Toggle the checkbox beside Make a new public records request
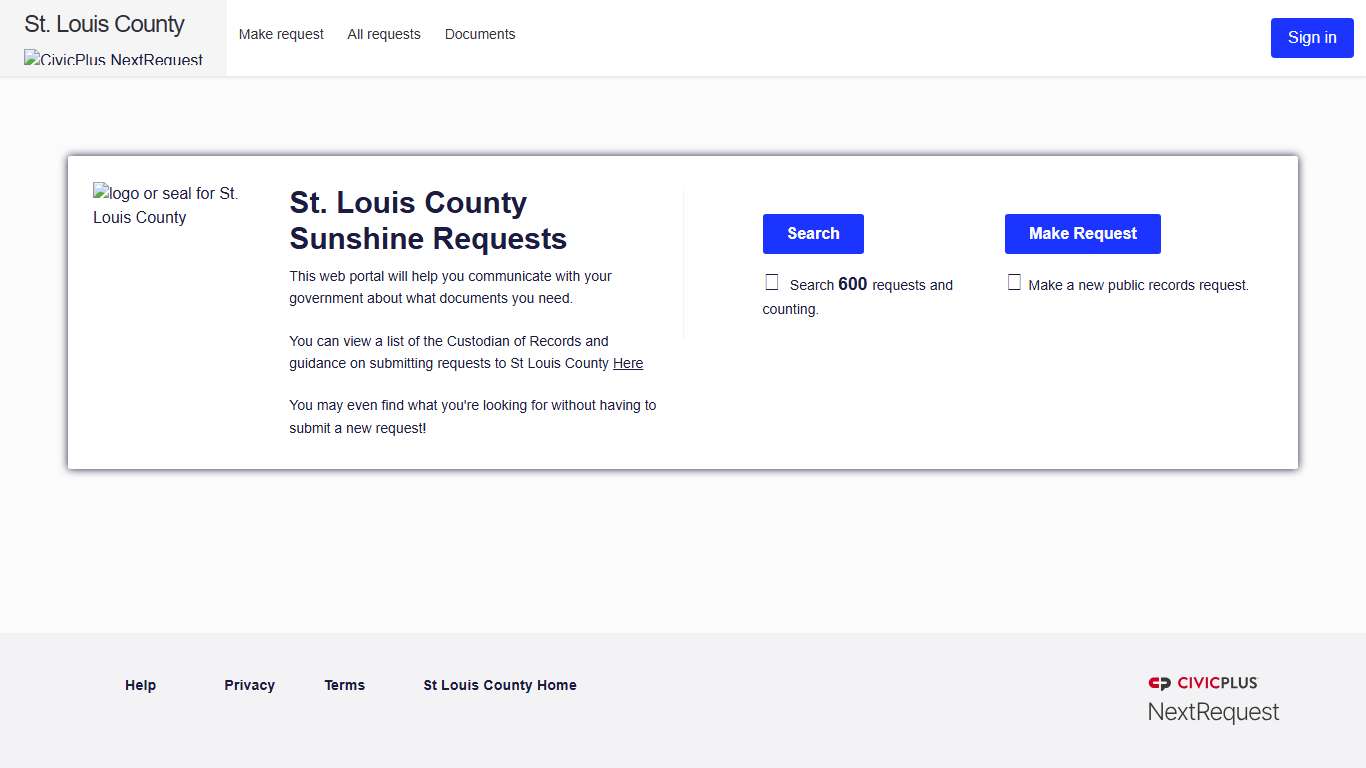Screen dimensions: 1366x768 coord(1014,281)
